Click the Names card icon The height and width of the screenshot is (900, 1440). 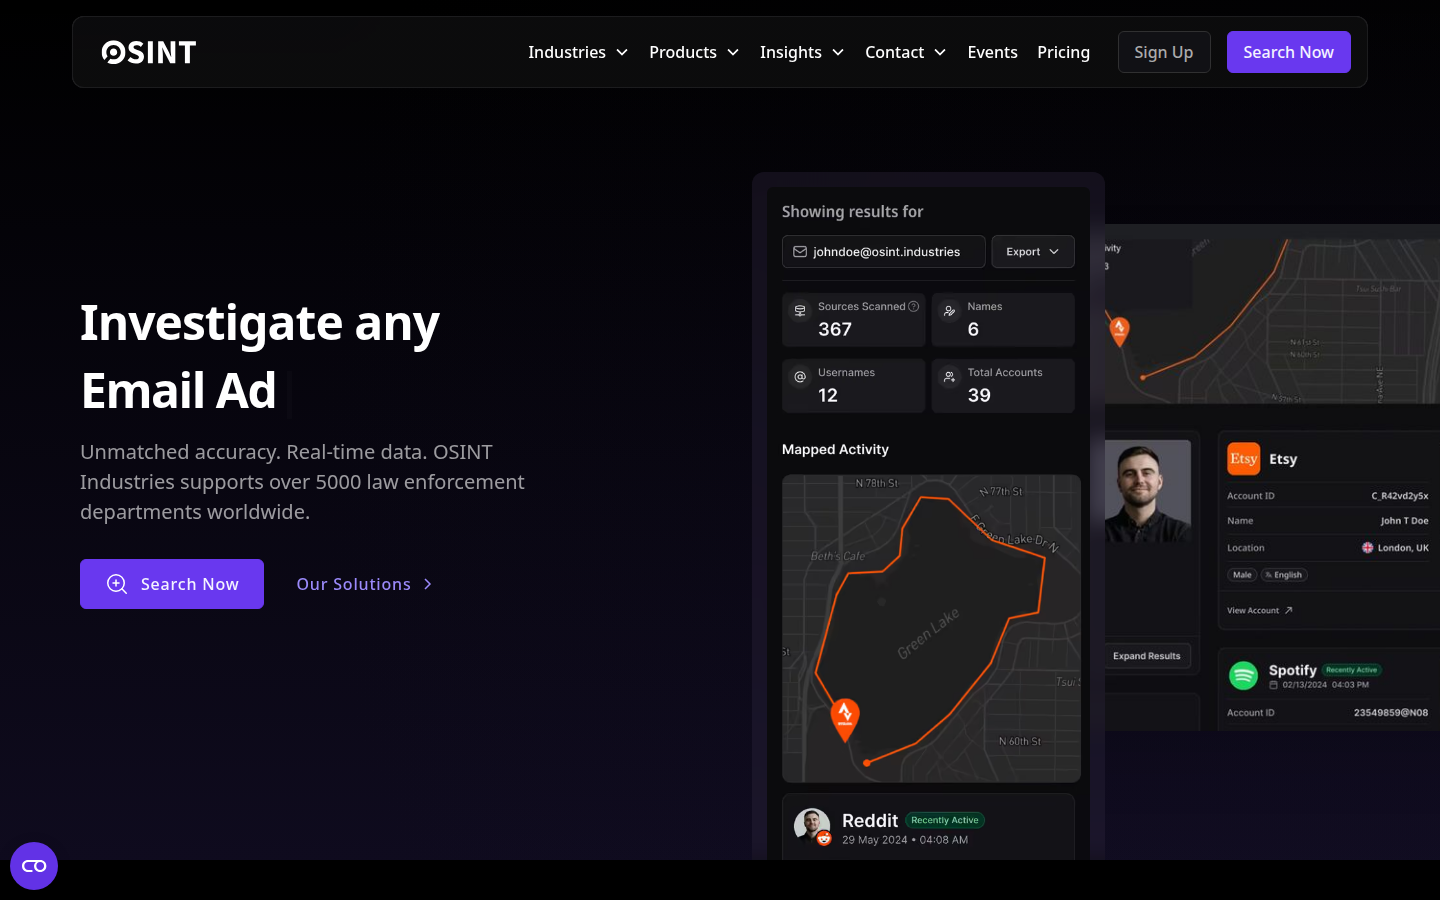(950, 311)
